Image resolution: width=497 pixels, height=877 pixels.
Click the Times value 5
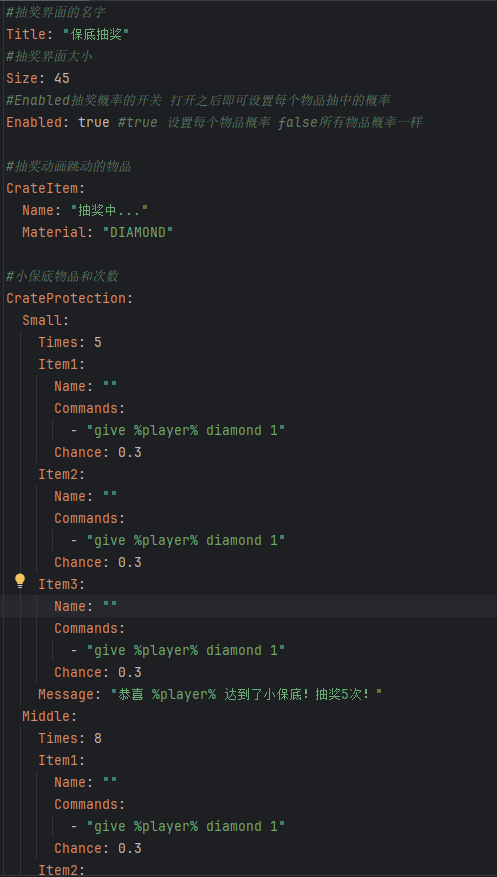[x=98, y=342]
